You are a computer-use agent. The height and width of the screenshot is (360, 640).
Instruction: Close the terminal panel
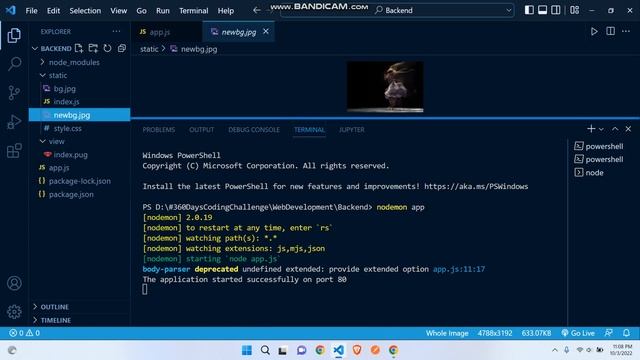pyautogui.click(x=628, y=129)
